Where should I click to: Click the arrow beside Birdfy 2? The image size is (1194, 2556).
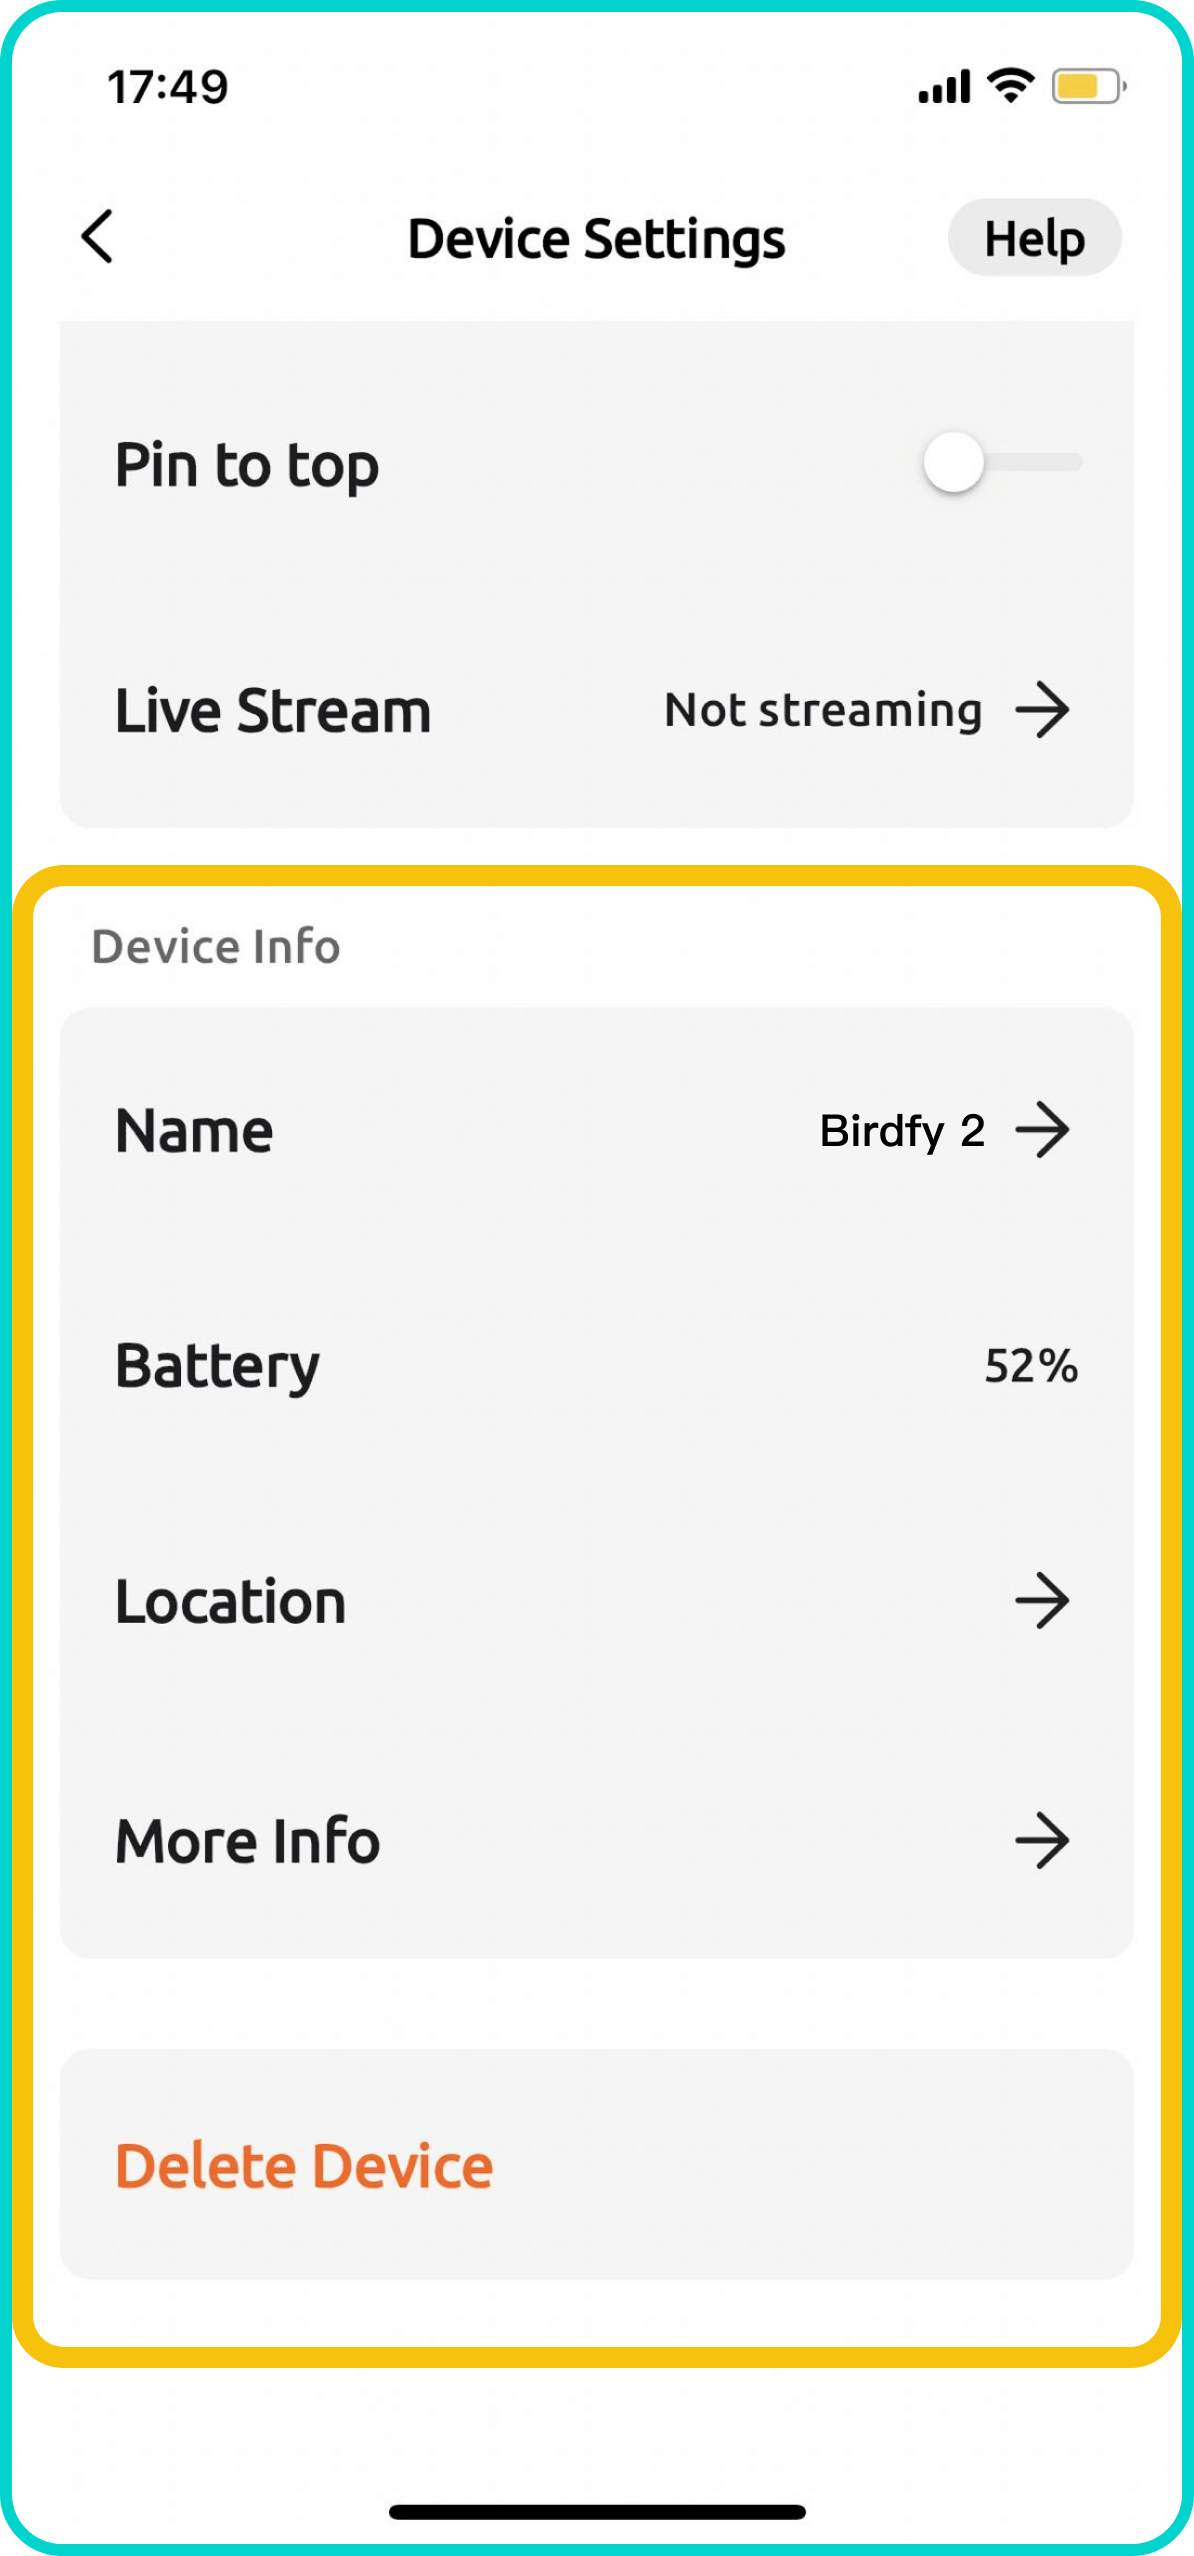tap(1042, 1130)
